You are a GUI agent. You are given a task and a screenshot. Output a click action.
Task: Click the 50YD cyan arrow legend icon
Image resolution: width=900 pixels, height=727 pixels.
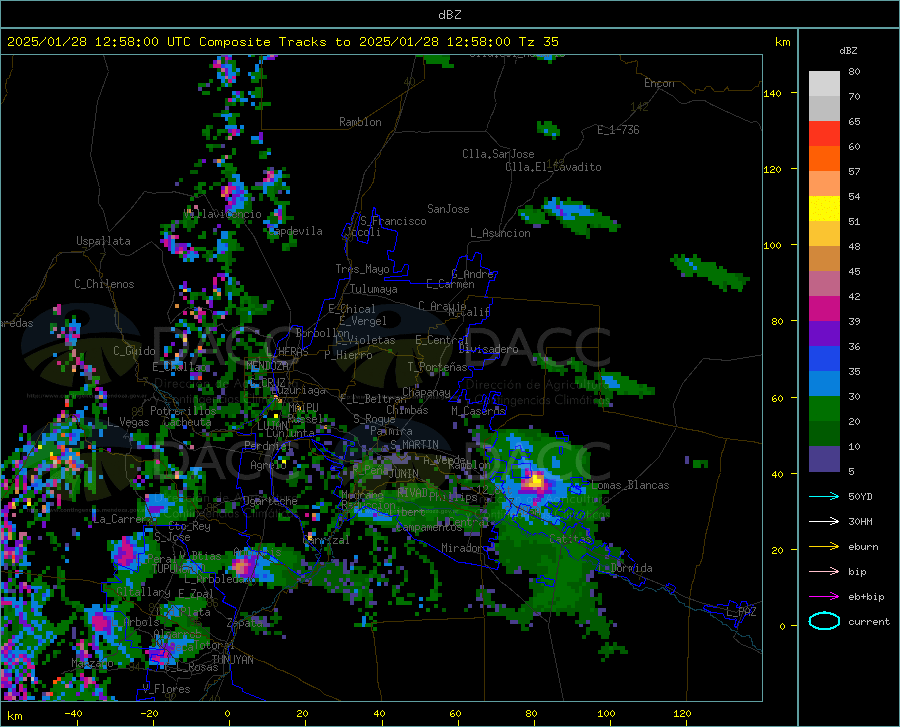click(x=824, y=496)
